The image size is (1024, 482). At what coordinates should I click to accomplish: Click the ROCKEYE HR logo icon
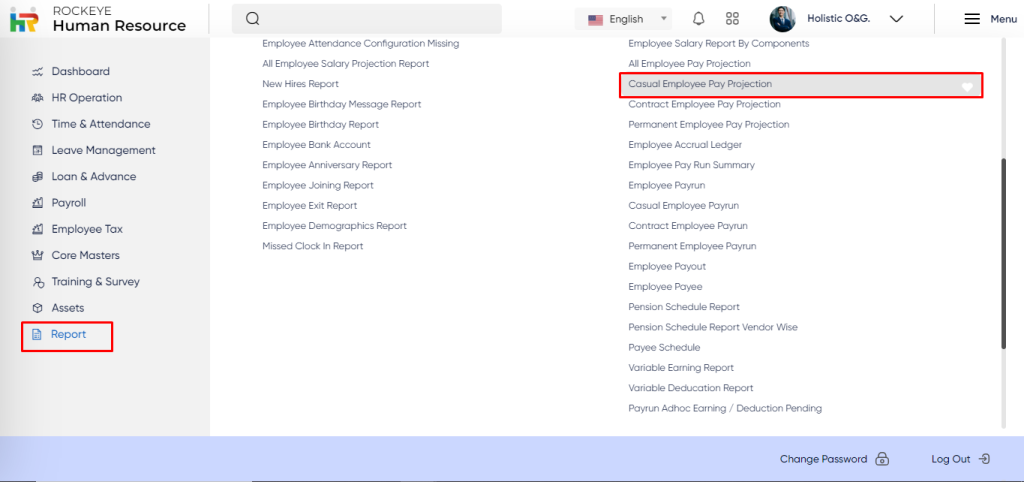24,20
